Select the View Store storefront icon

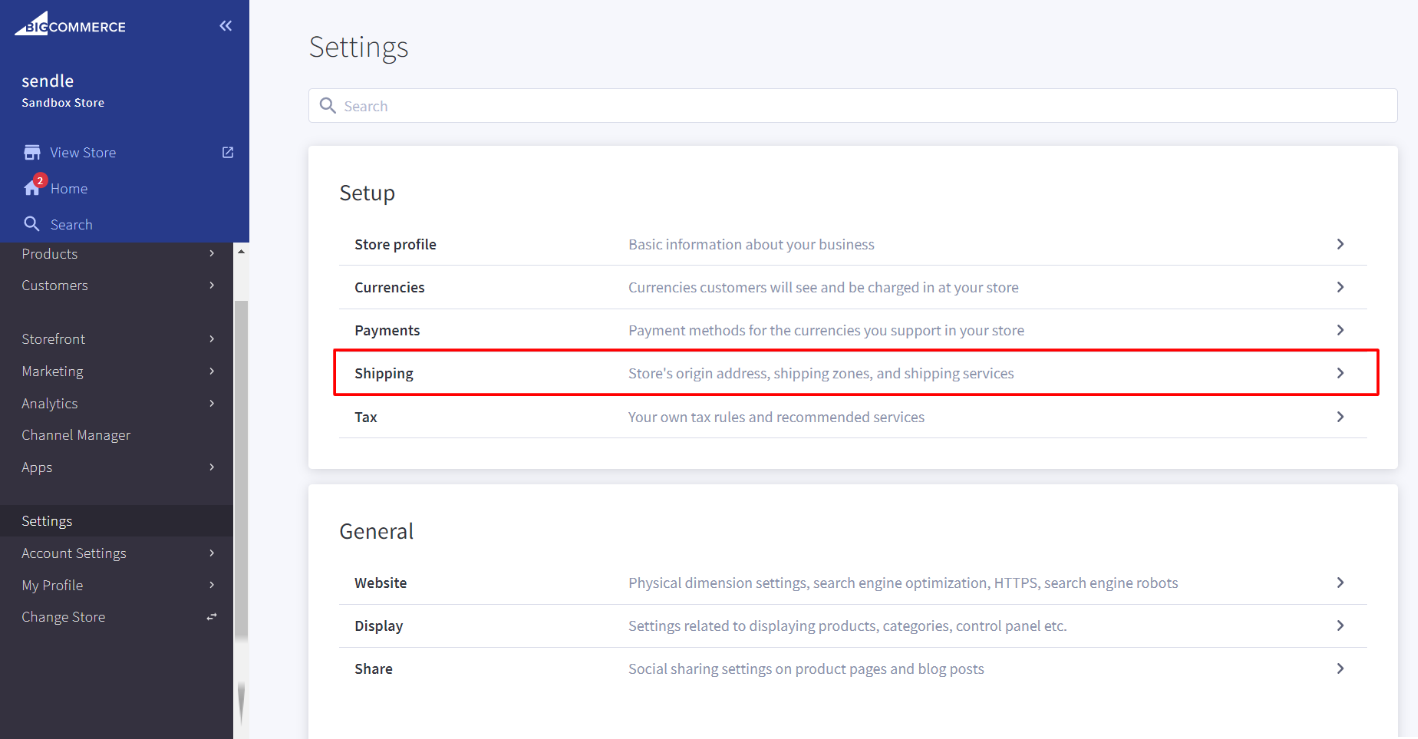pos(31,151)
